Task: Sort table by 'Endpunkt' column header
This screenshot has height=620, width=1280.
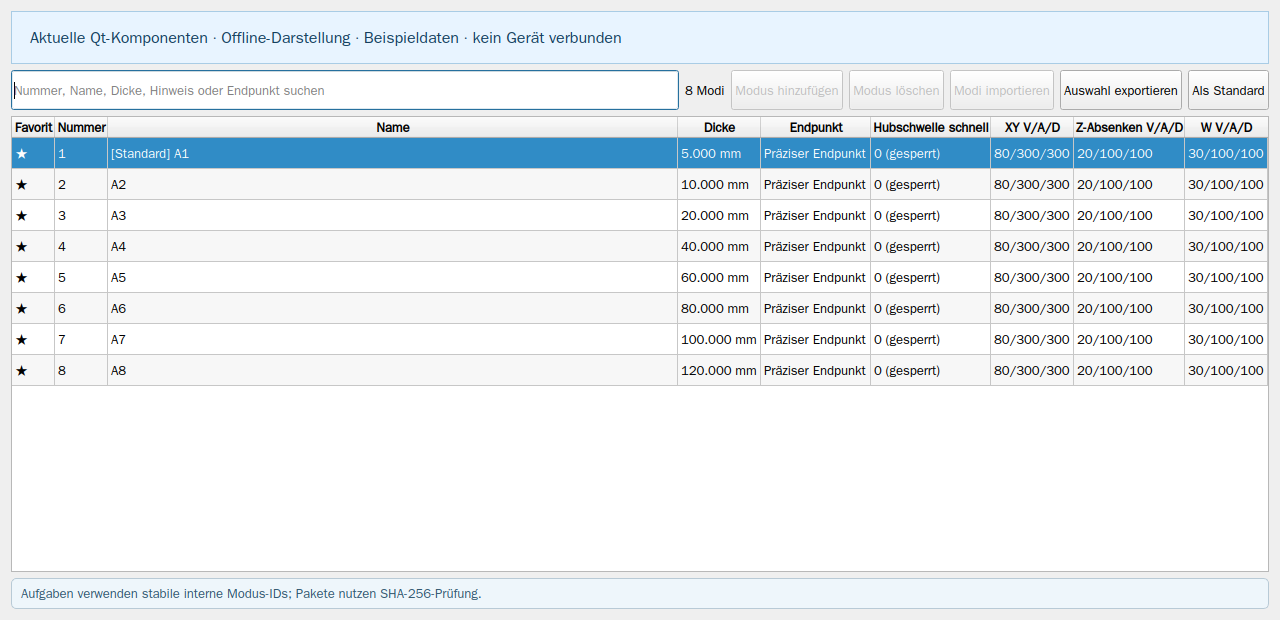Action: (816, 127)
